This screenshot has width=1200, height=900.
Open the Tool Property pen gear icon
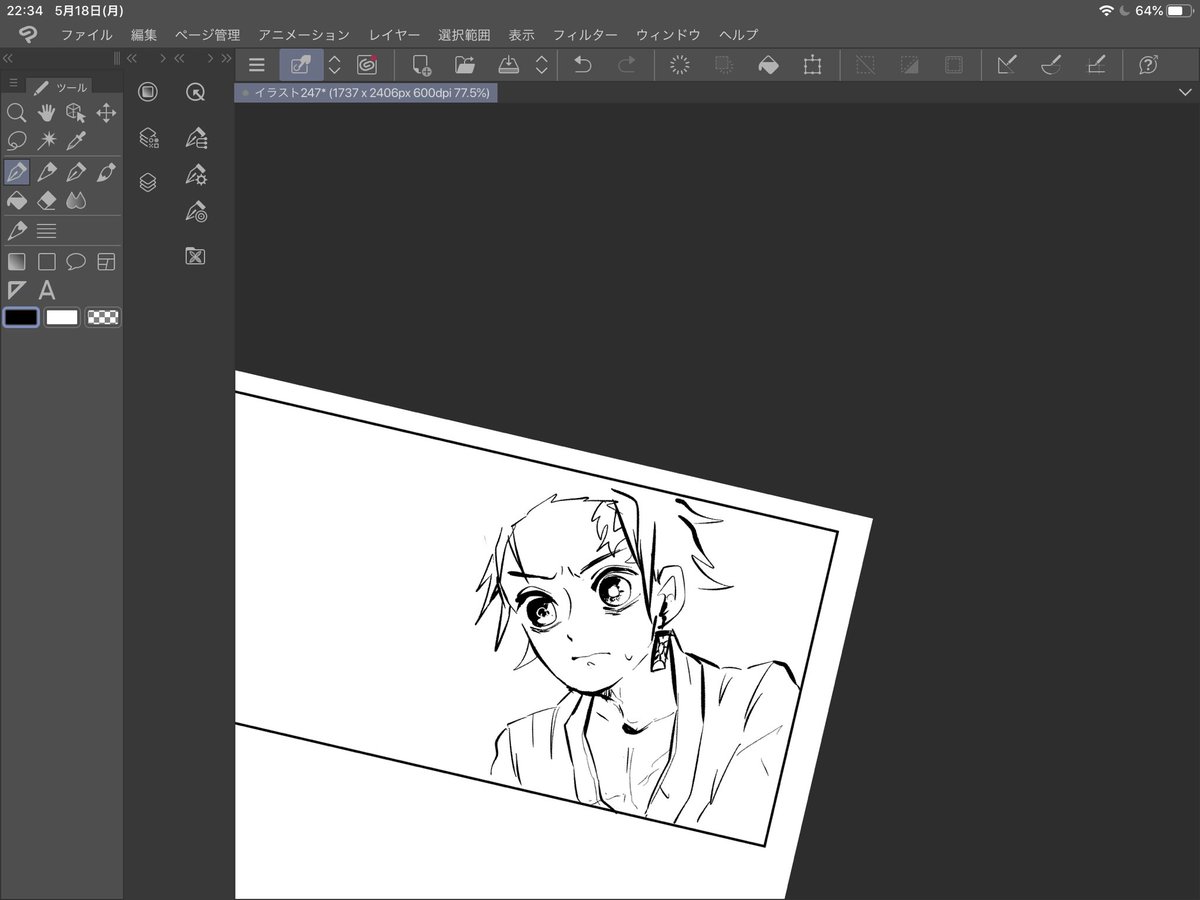(196, 175)
